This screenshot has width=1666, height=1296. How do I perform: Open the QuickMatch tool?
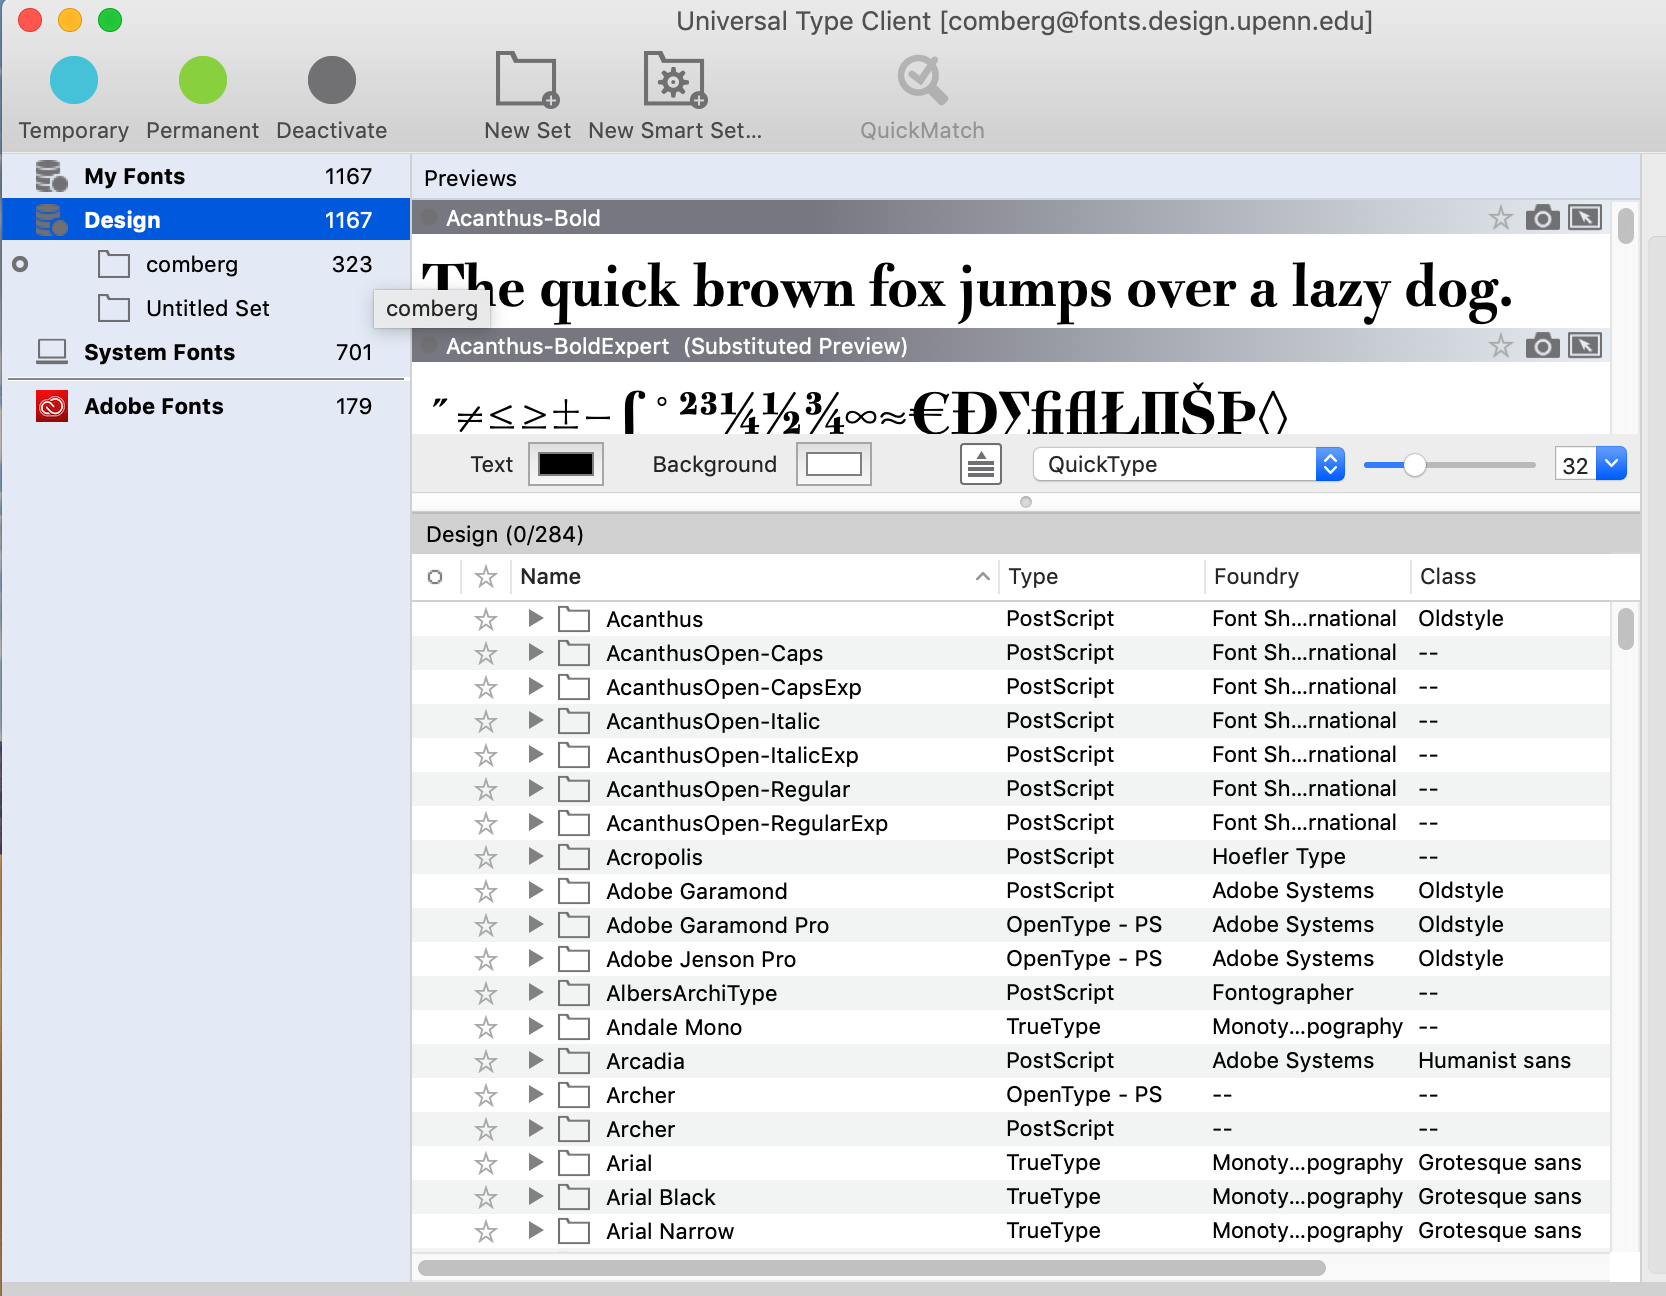[x=922, y=81]
